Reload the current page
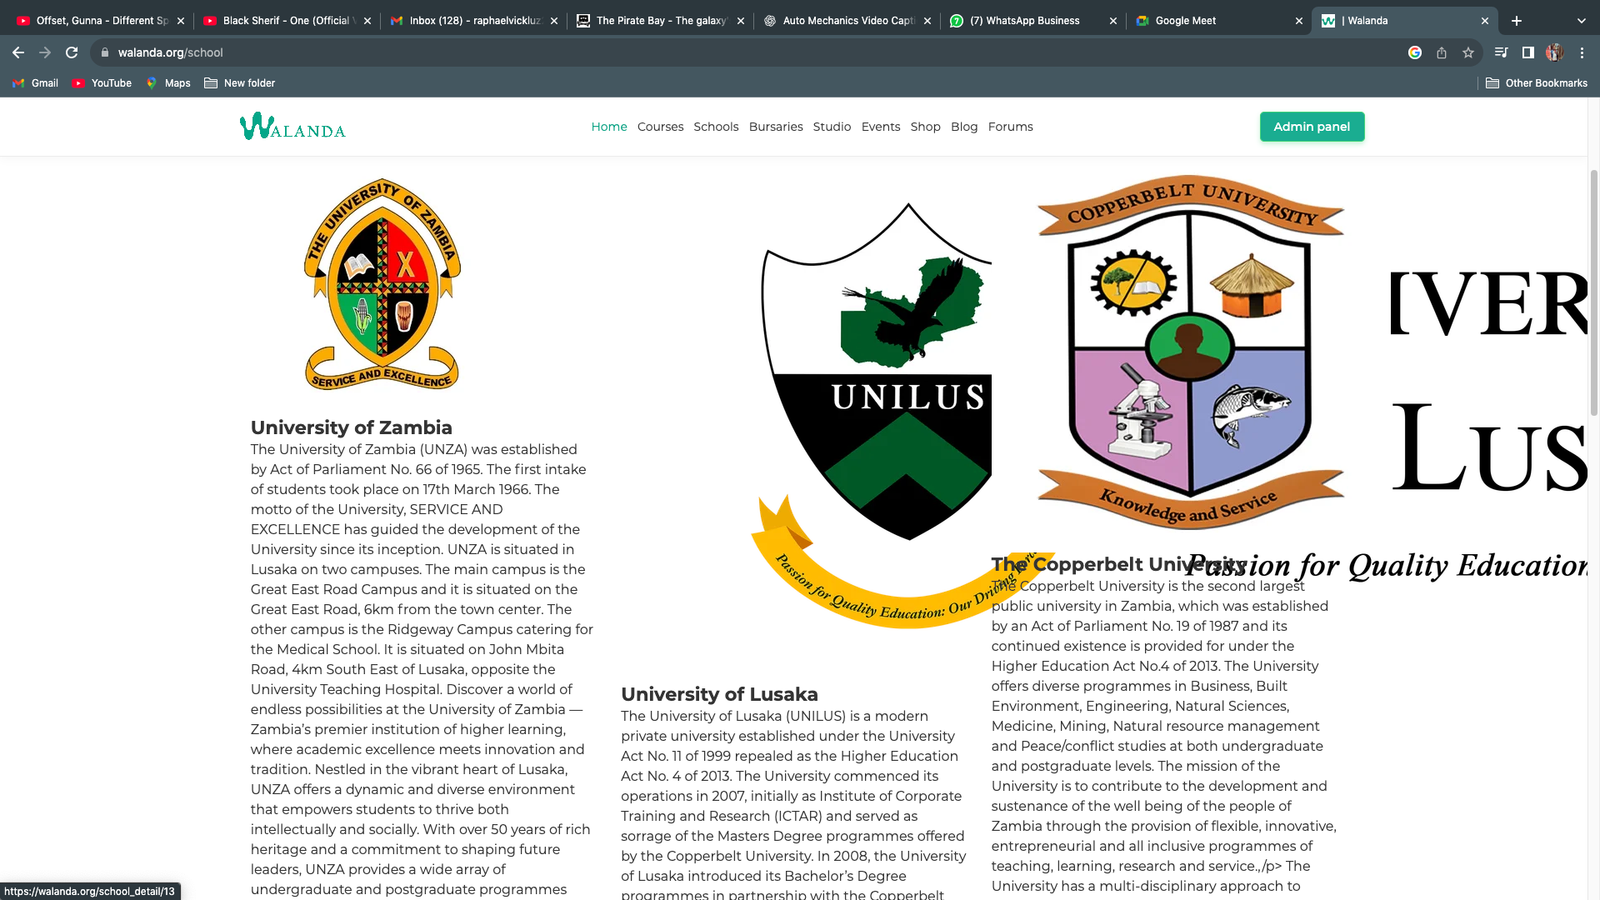The width and height of the screenshot is (1600, 900). coord(72,52)
